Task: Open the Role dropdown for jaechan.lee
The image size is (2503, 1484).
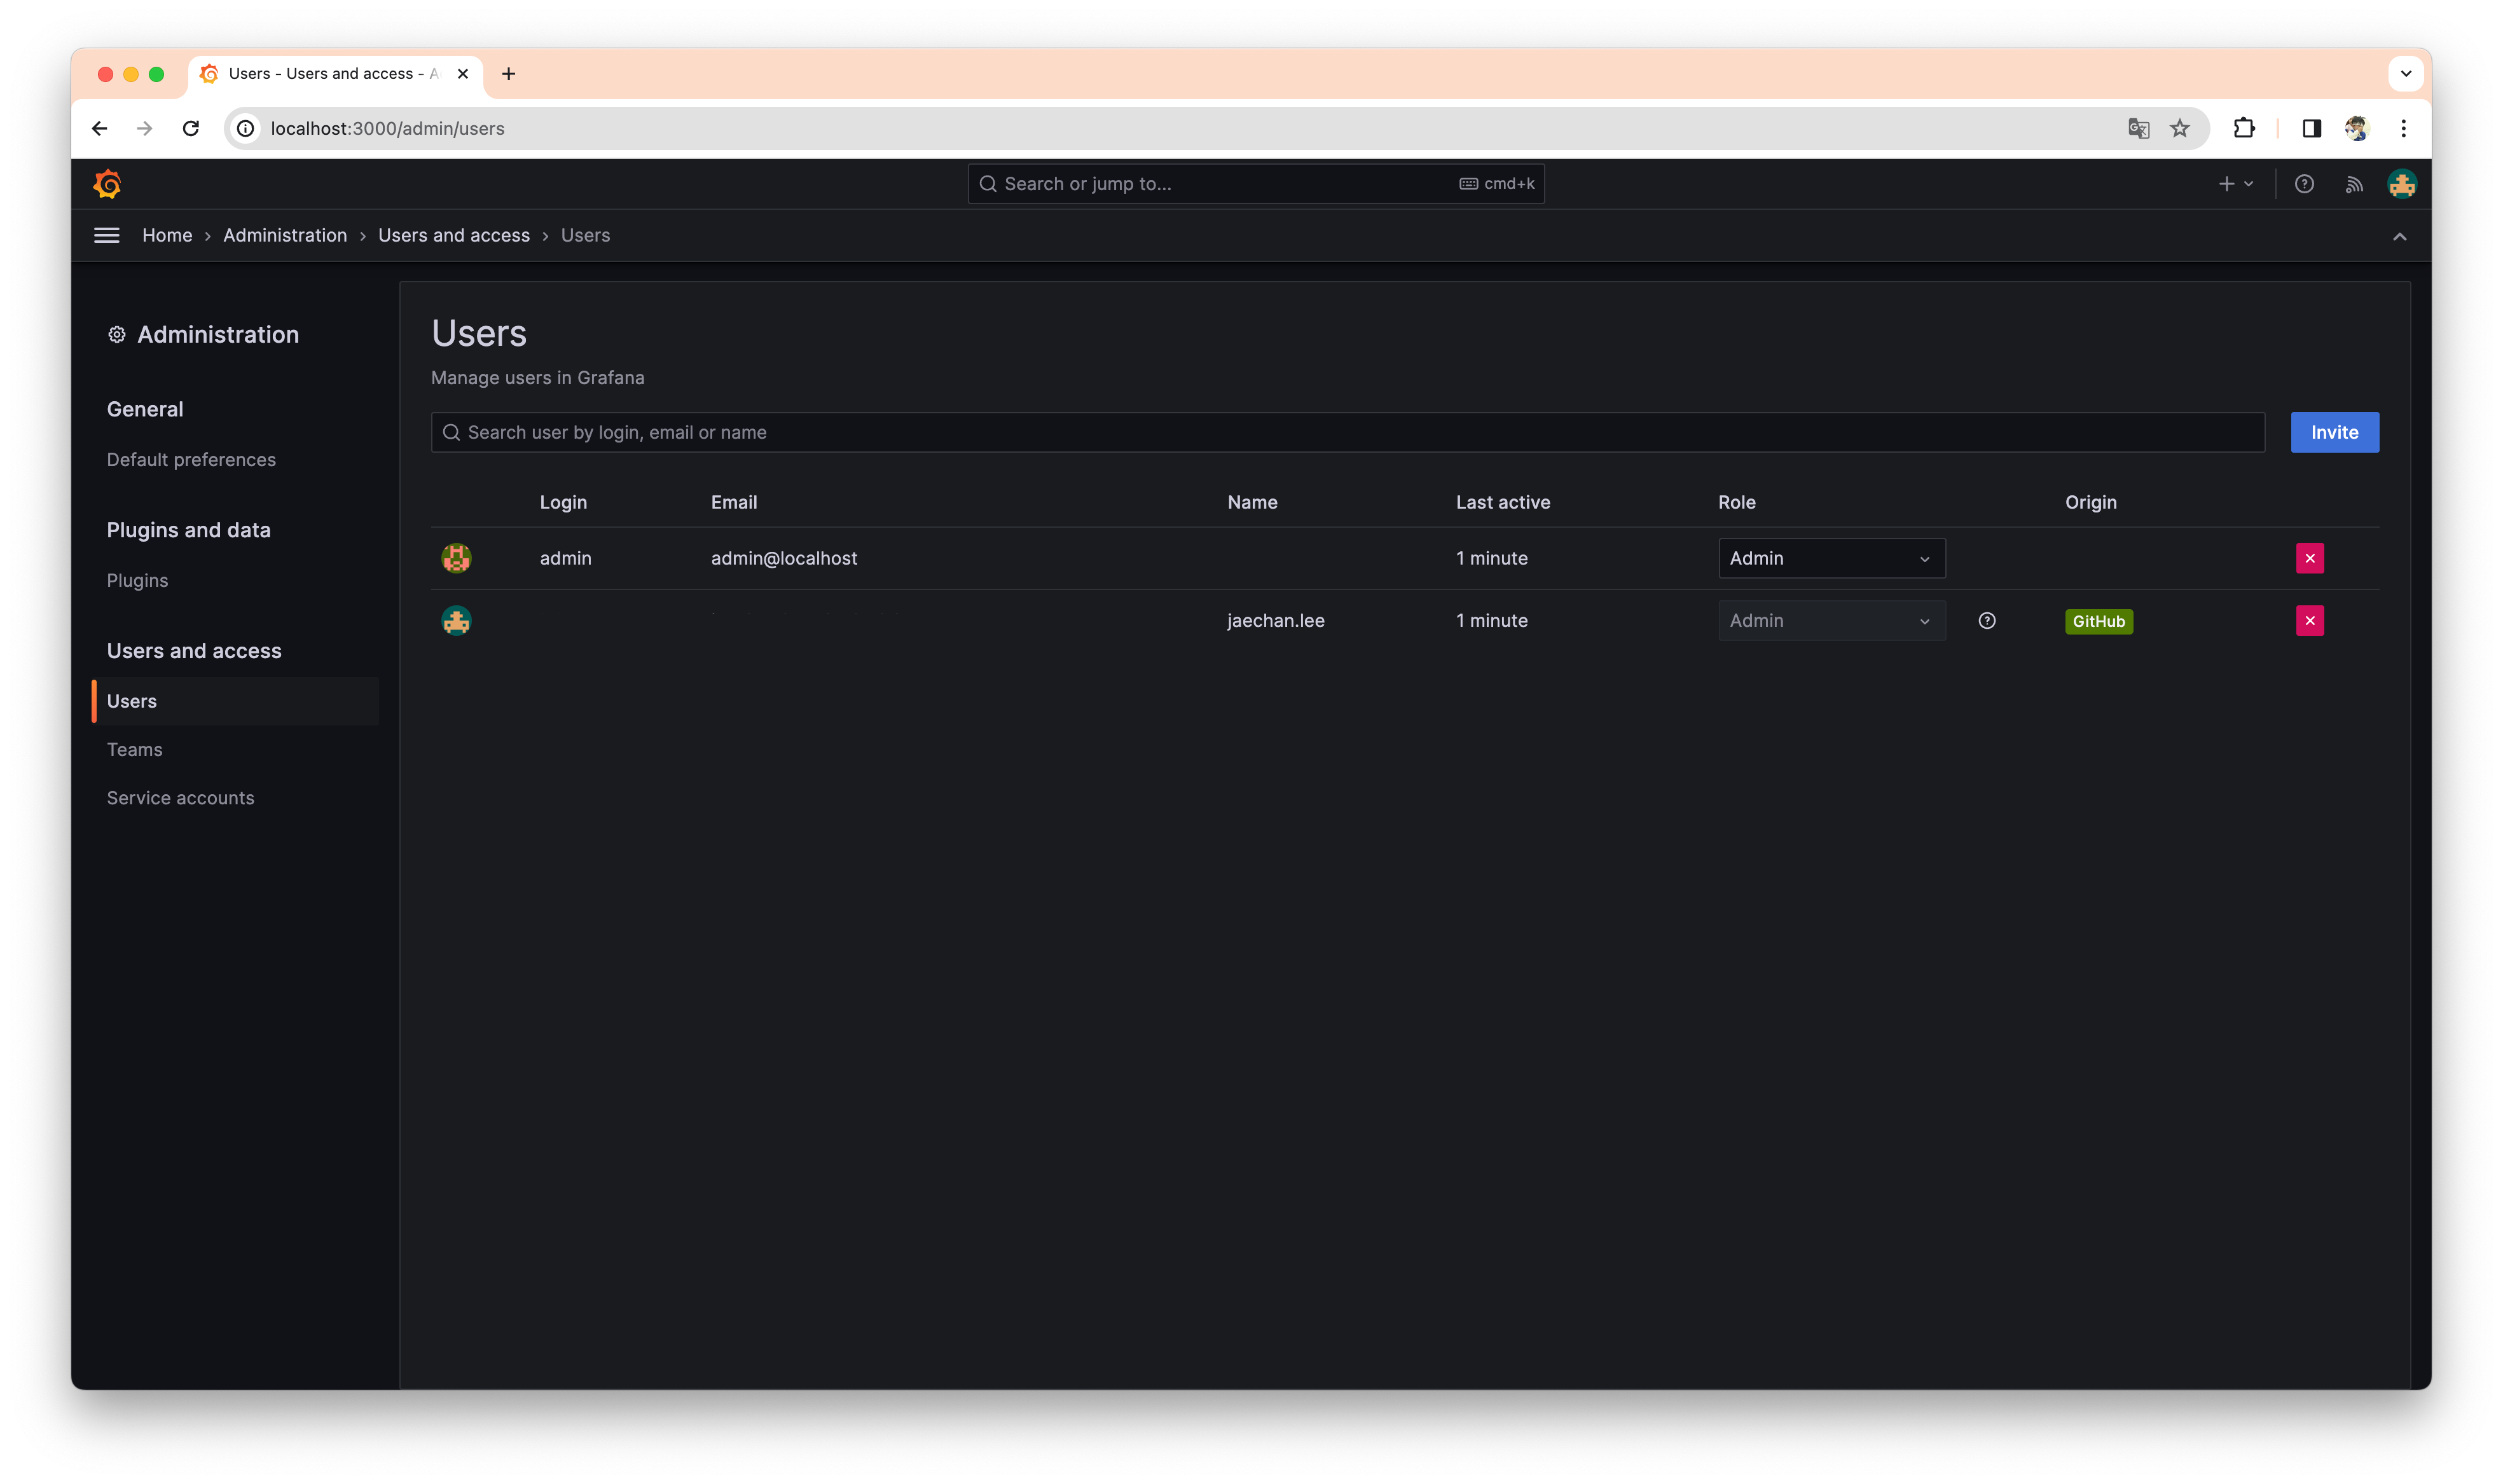Action: (1831, 620)
